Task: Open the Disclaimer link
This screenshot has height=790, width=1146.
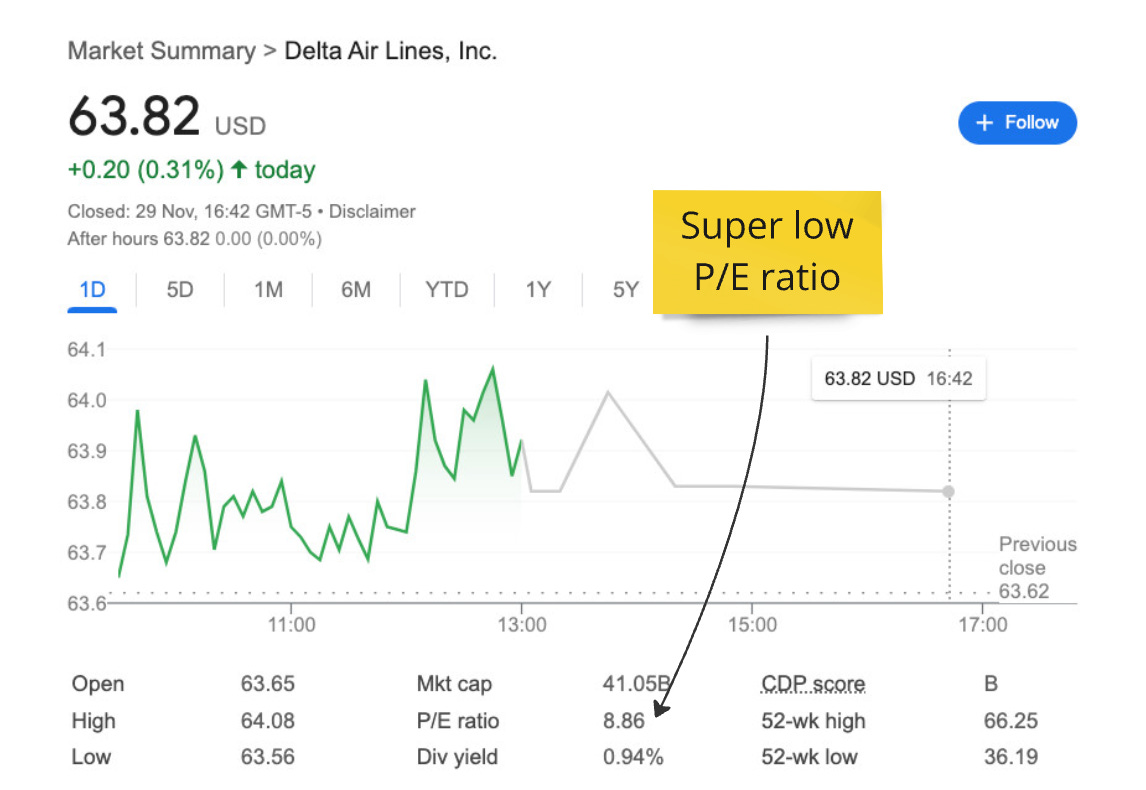Action: (x=372, y=211)
